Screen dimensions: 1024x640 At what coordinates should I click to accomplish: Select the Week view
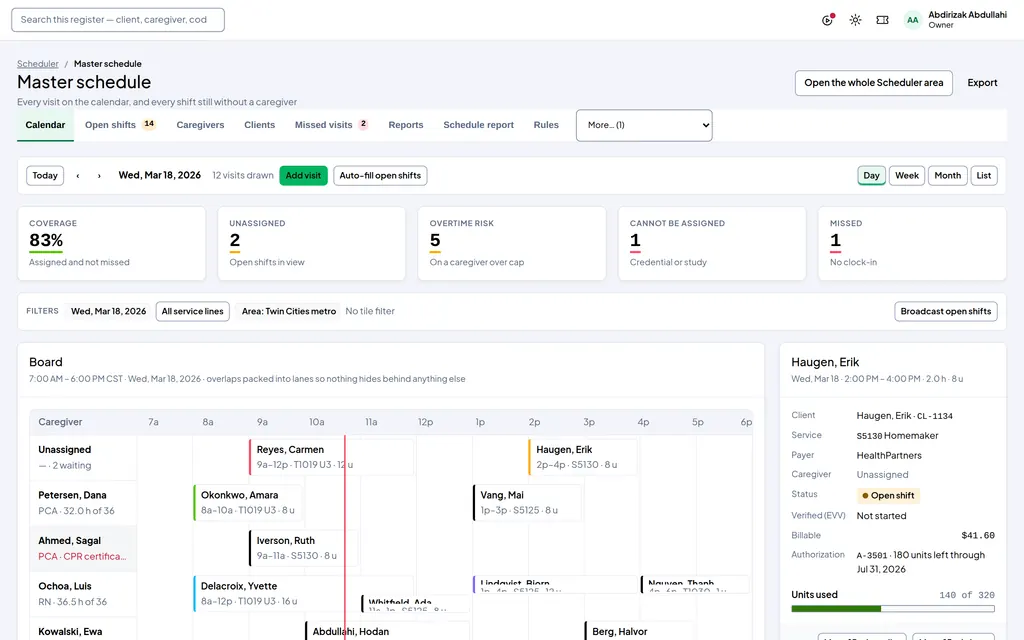(x=906, y=176)
